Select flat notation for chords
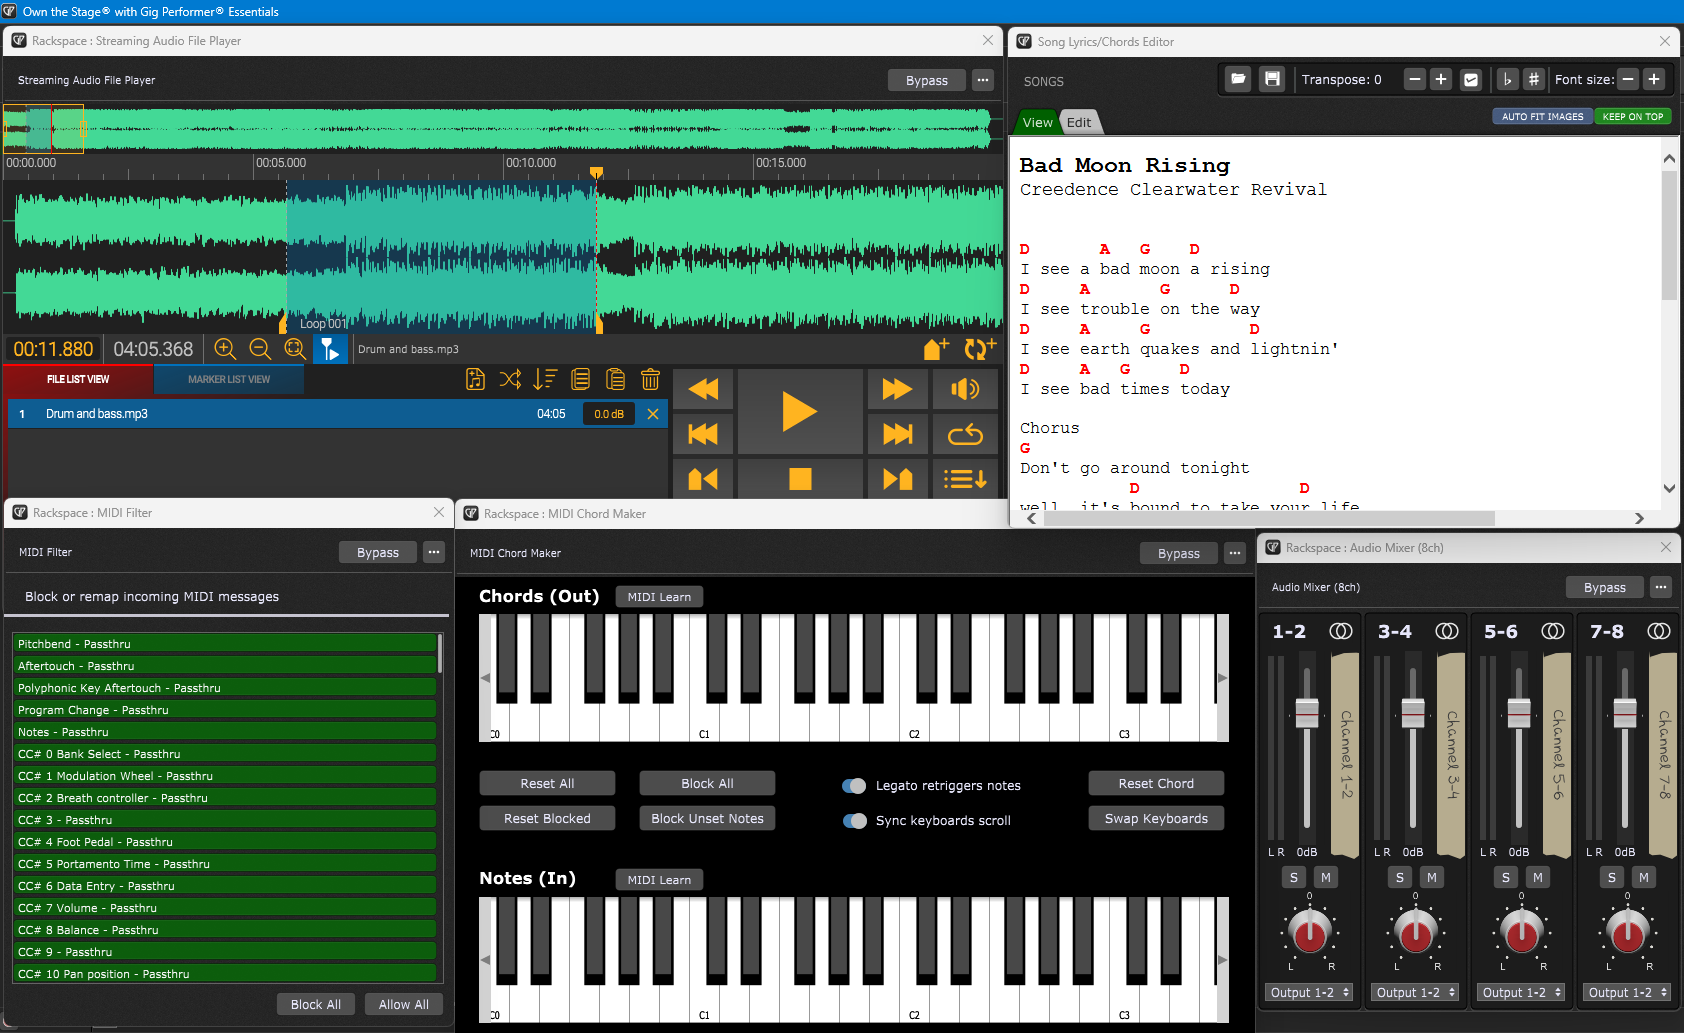Image resolution: width=1684 pixels, height=1033 pixels. click(1507, 79)
